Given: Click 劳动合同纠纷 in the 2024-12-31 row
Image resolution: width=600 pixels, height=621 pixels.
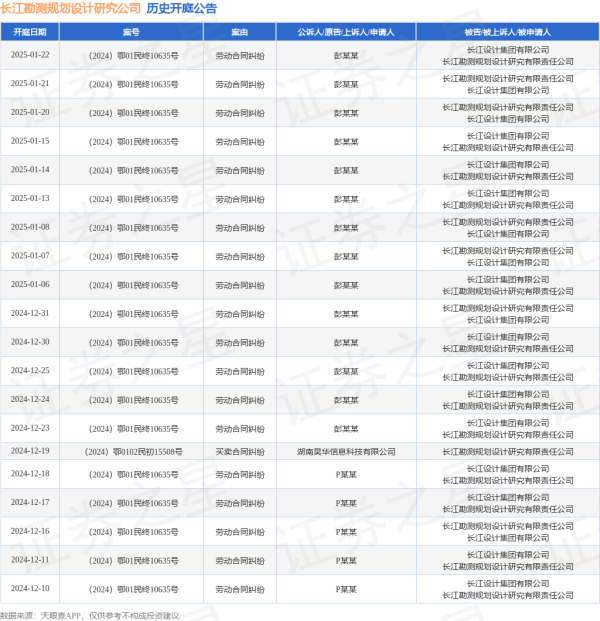Looking at the screenshot, I should (x=240, y=314).
